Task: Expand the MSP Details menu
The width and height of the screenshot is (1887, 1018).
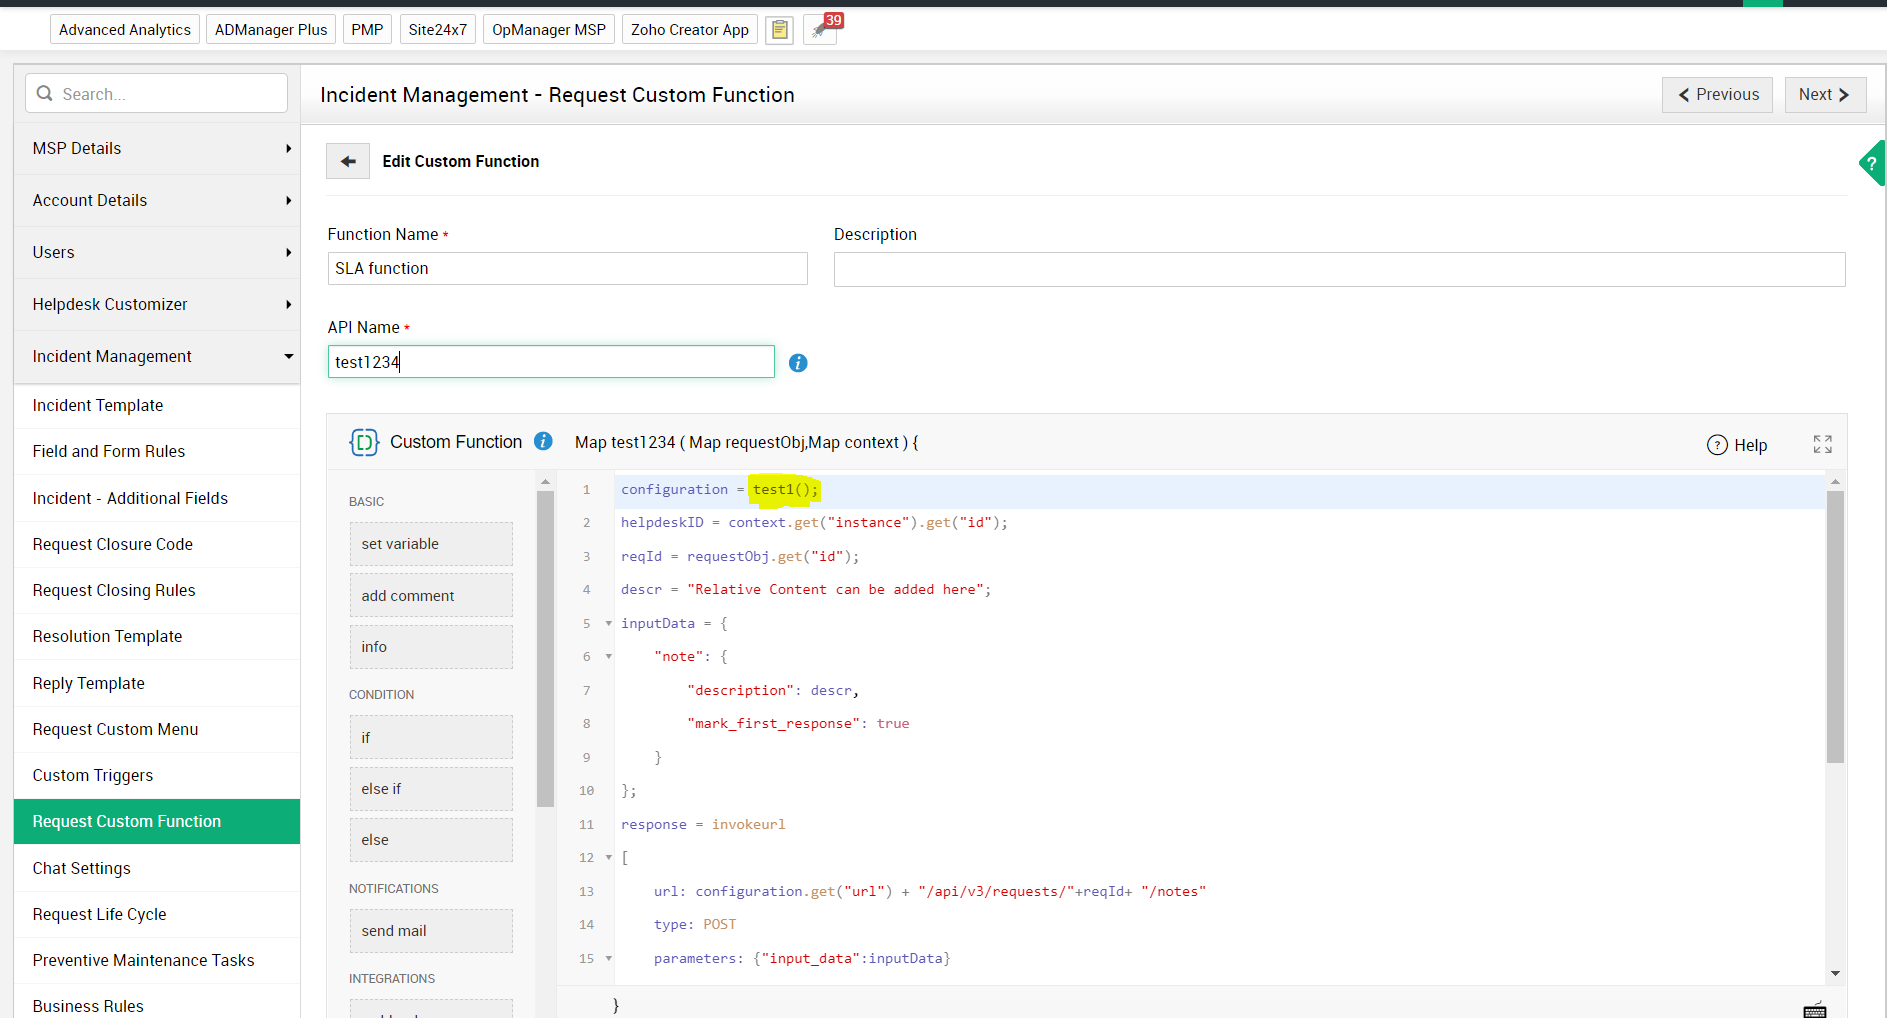Action: 157,148
